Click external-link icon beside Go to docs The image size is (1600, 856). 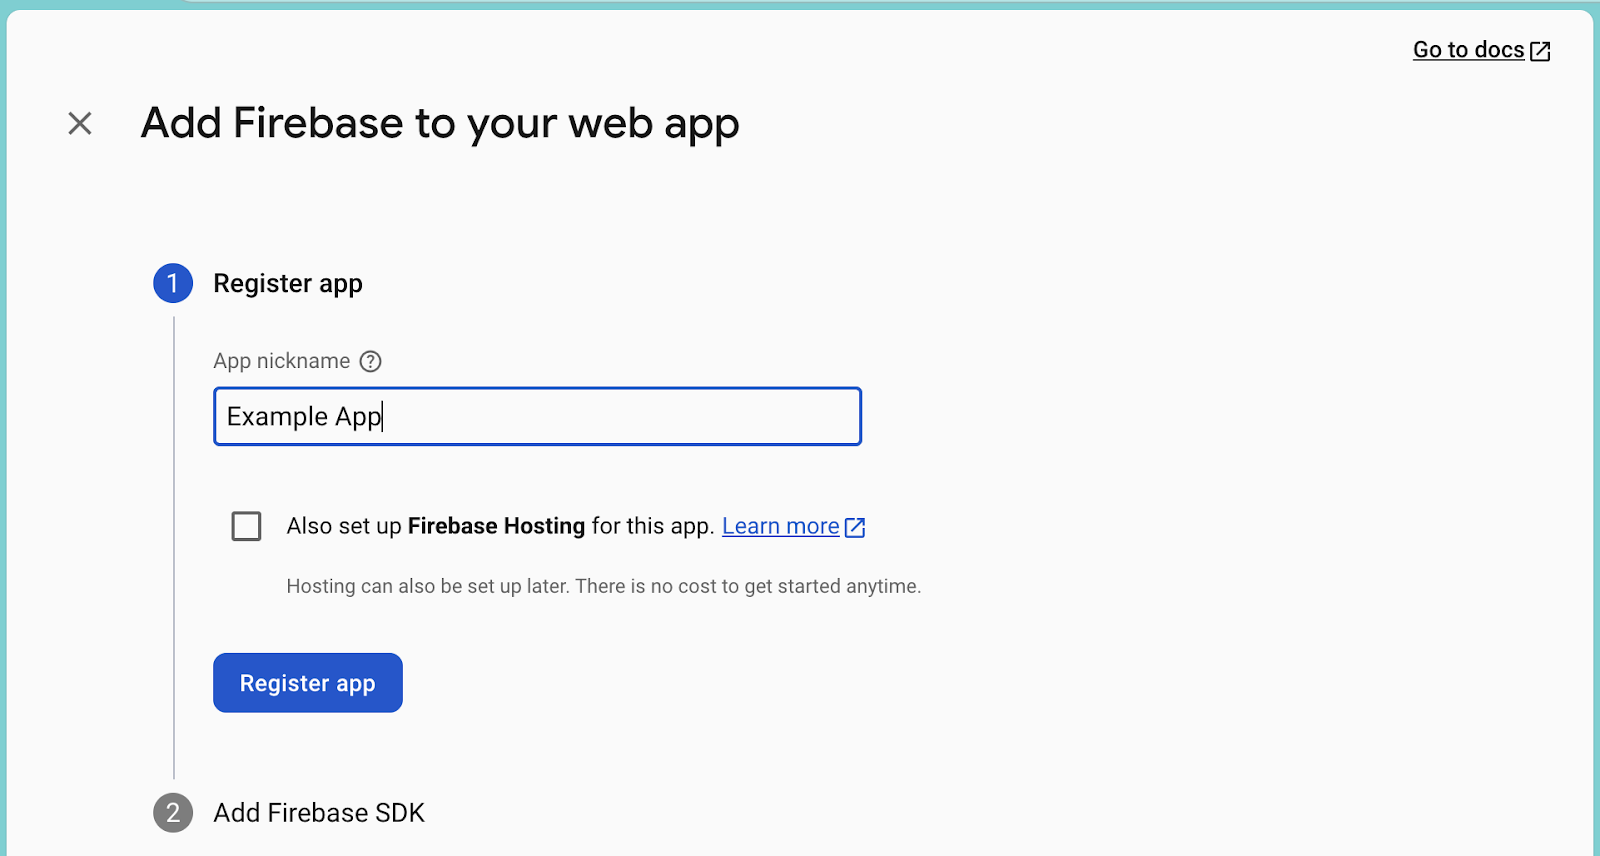click(x=1540, y=51)
